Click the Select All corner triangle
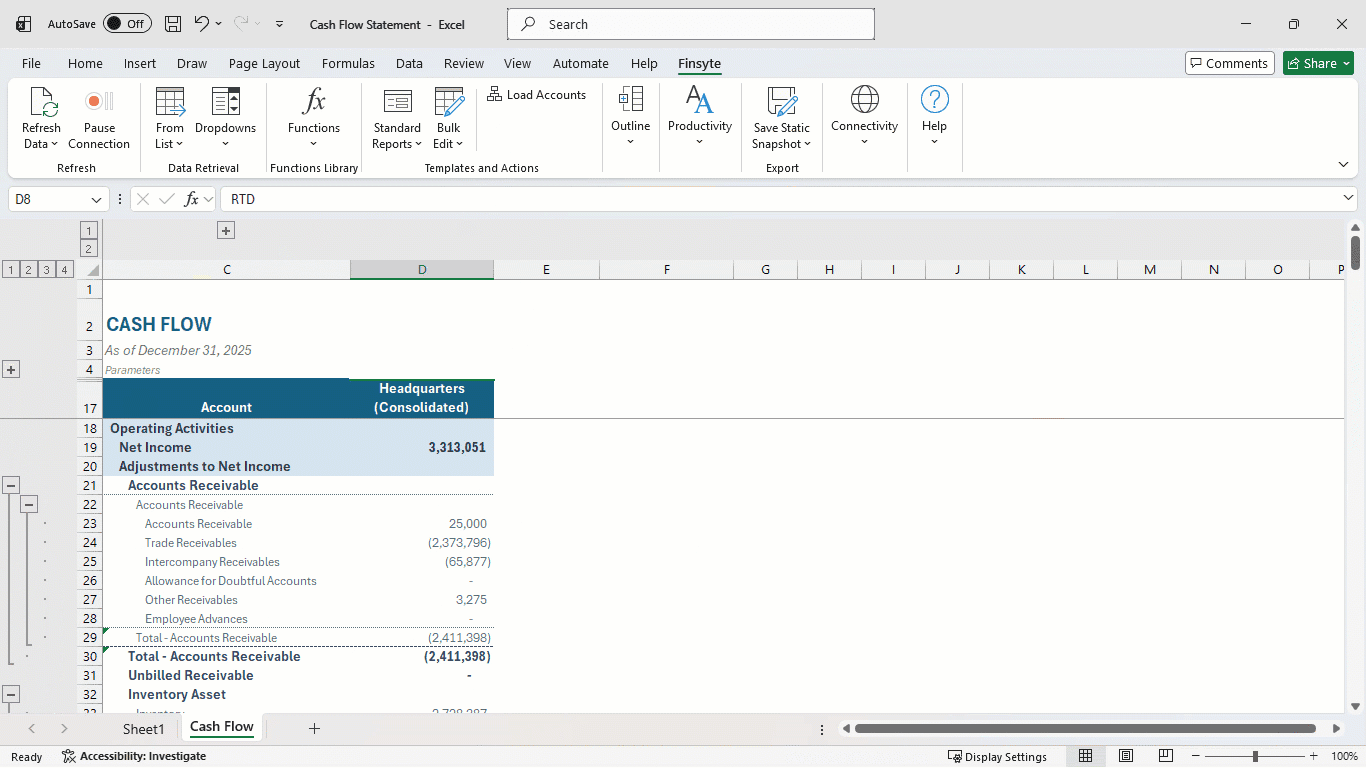 tap(92, 270)
